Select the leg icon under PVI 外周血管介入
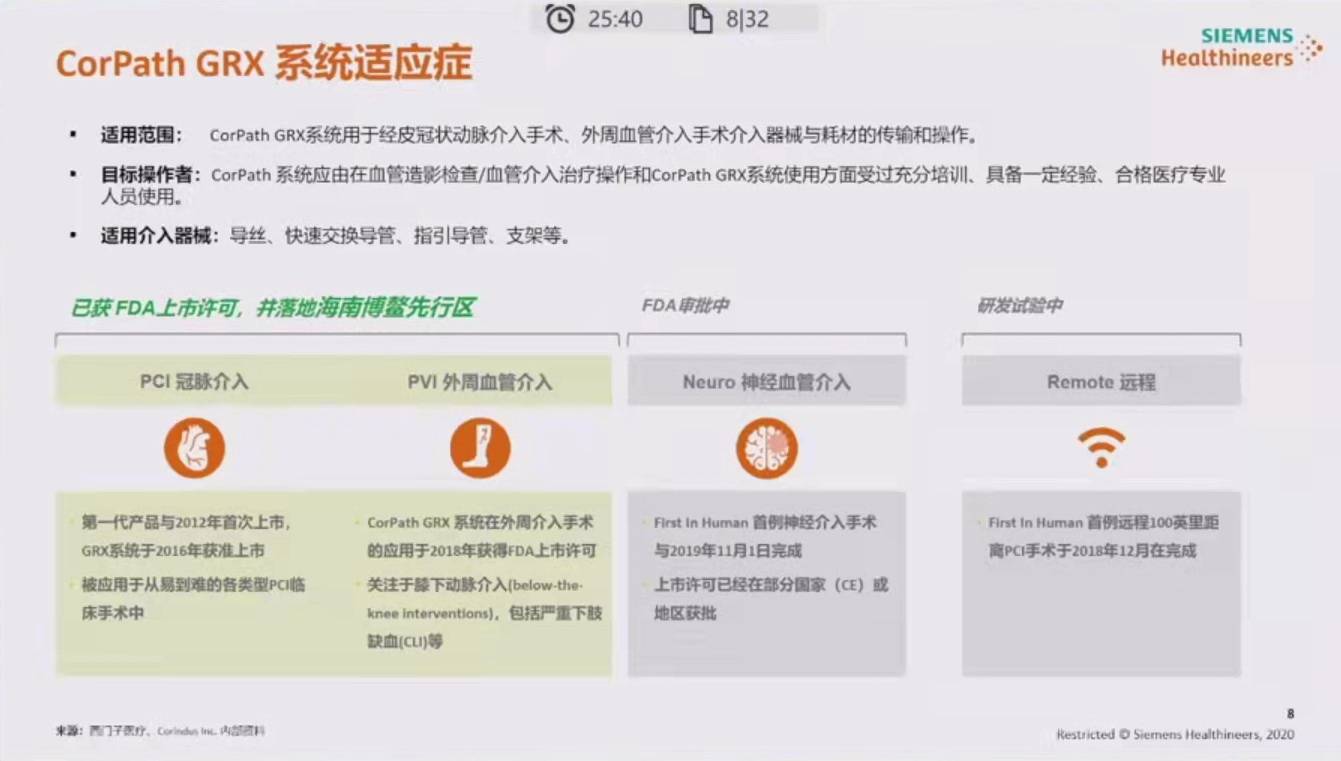 [x=481, y=448]
